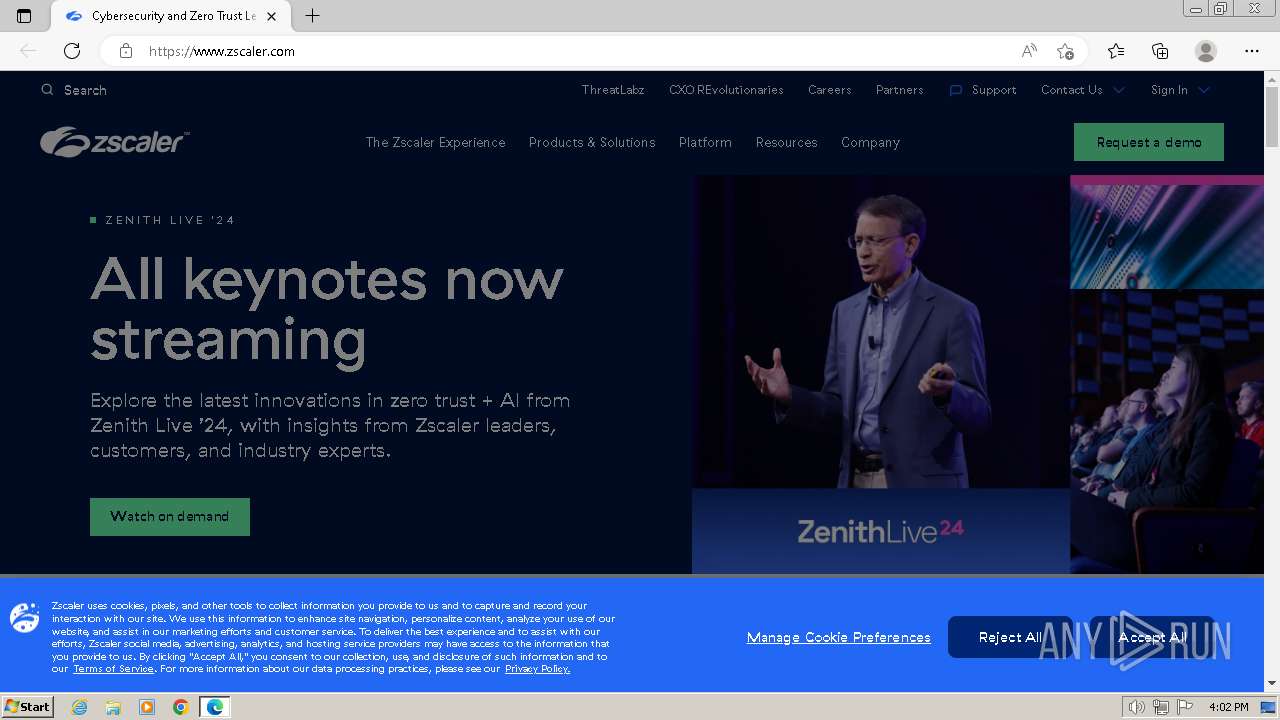The image size is (1280, 720).
Task: Open File Explorer from taskbar
Action: 113,707
